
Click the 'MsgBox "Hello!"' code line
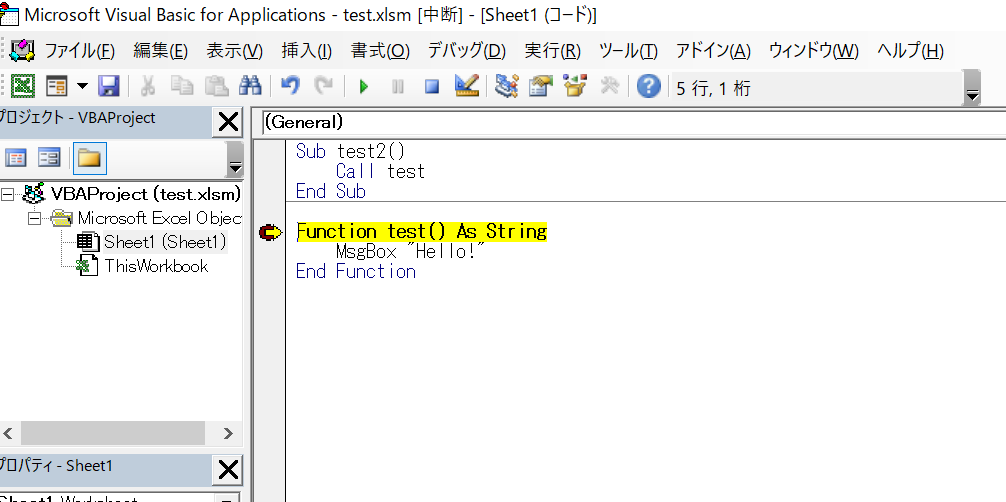coord(409,252)
